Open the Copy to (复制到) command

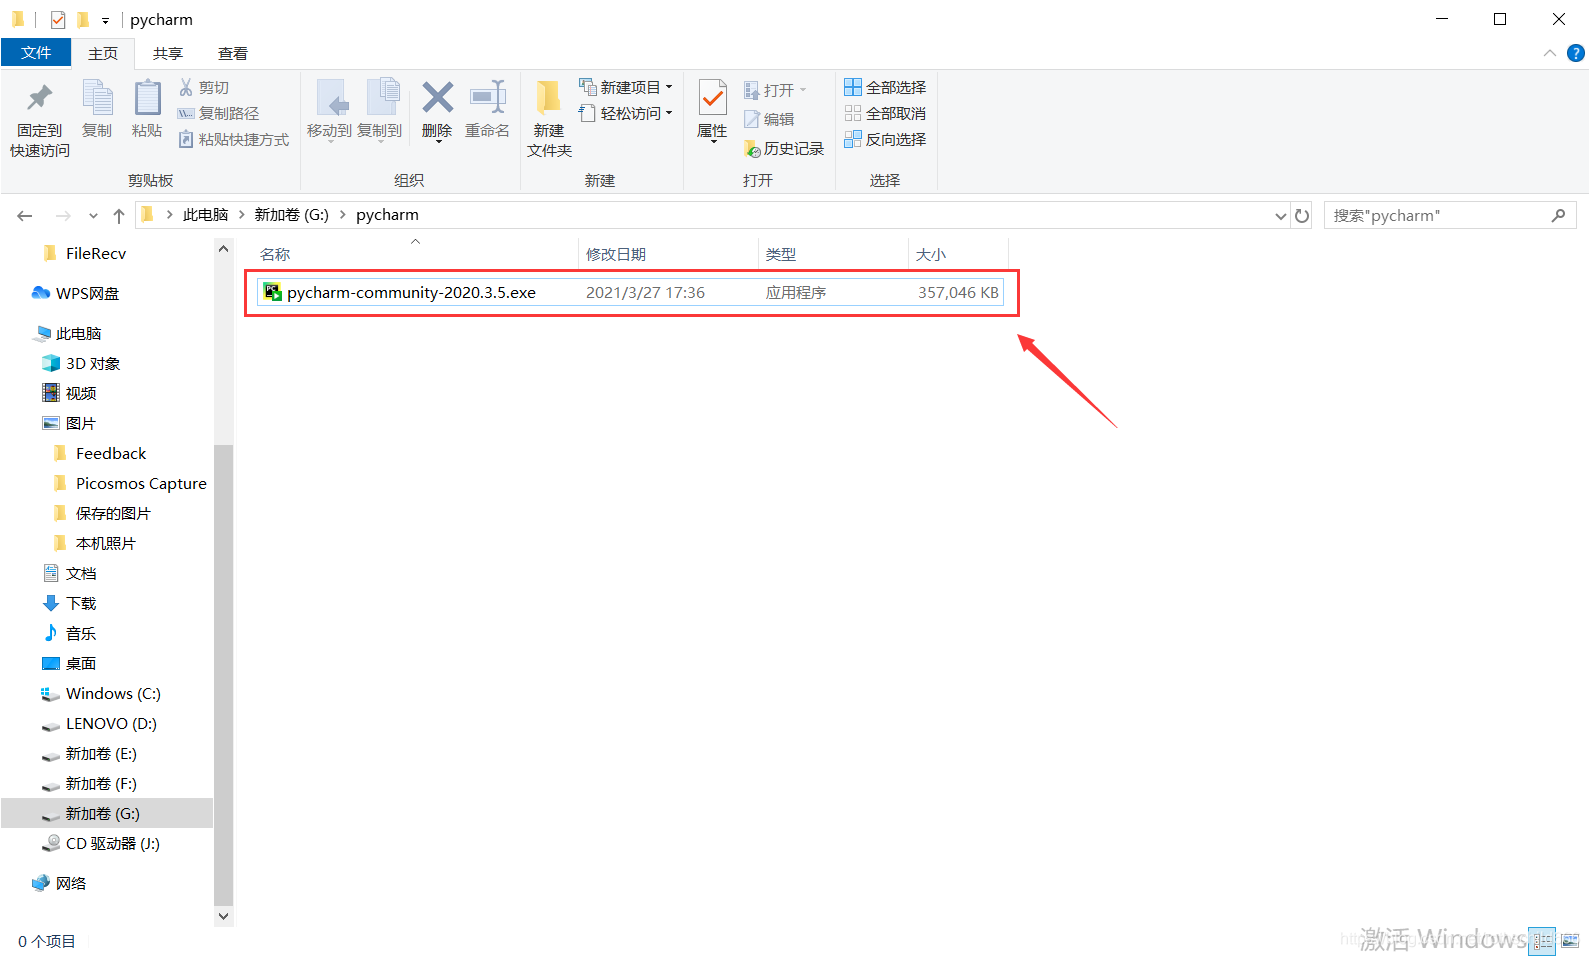(x=380, y=110)
